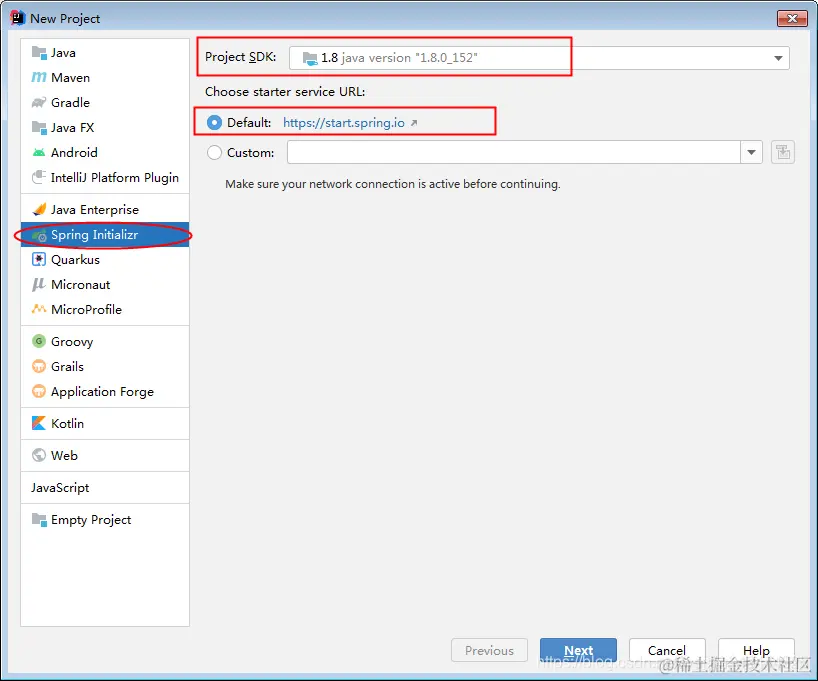This screenshot has height=681, width=818.
Task: Click the Groovy green circle icon
Action: coord(39,342)
